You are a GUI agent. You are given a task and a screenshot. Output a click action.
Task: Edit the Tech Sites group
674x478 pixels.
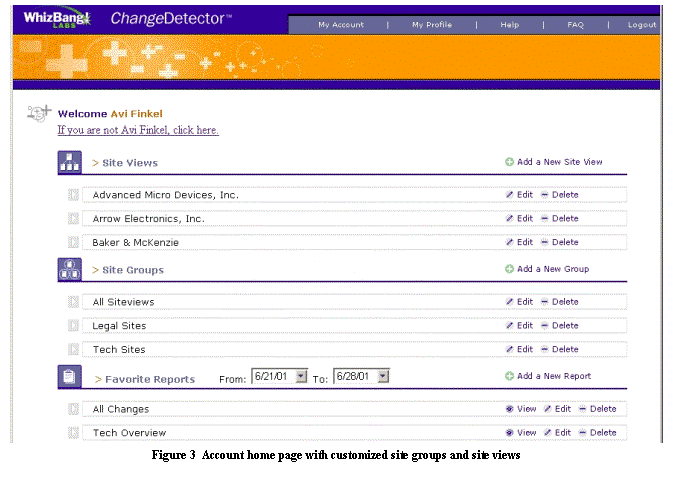coord(524,349)
